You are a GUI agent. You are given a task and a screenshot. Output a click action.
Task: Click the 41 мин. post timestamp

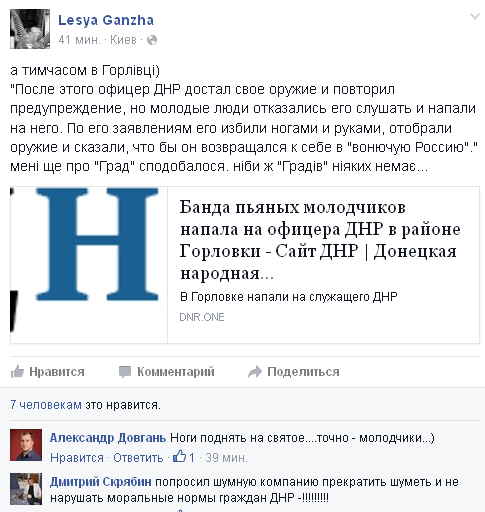pyautogui.click(x=79, y=40)
